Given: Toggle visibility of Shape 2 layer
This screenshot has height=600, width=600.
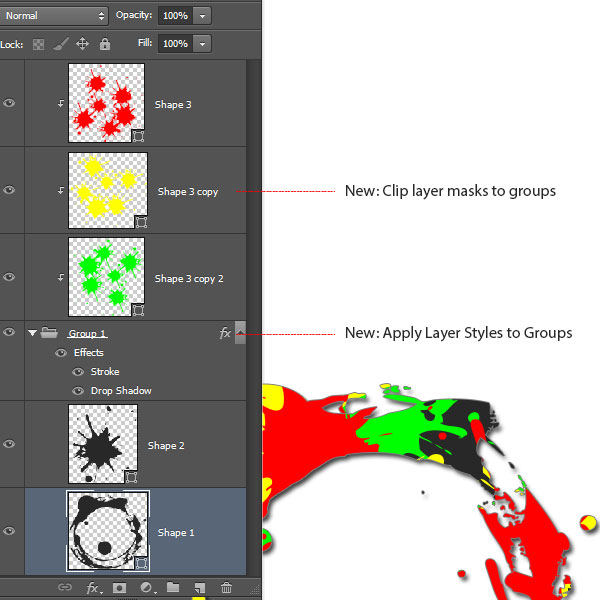Looking at the screenshot, I should coord(10,446).
